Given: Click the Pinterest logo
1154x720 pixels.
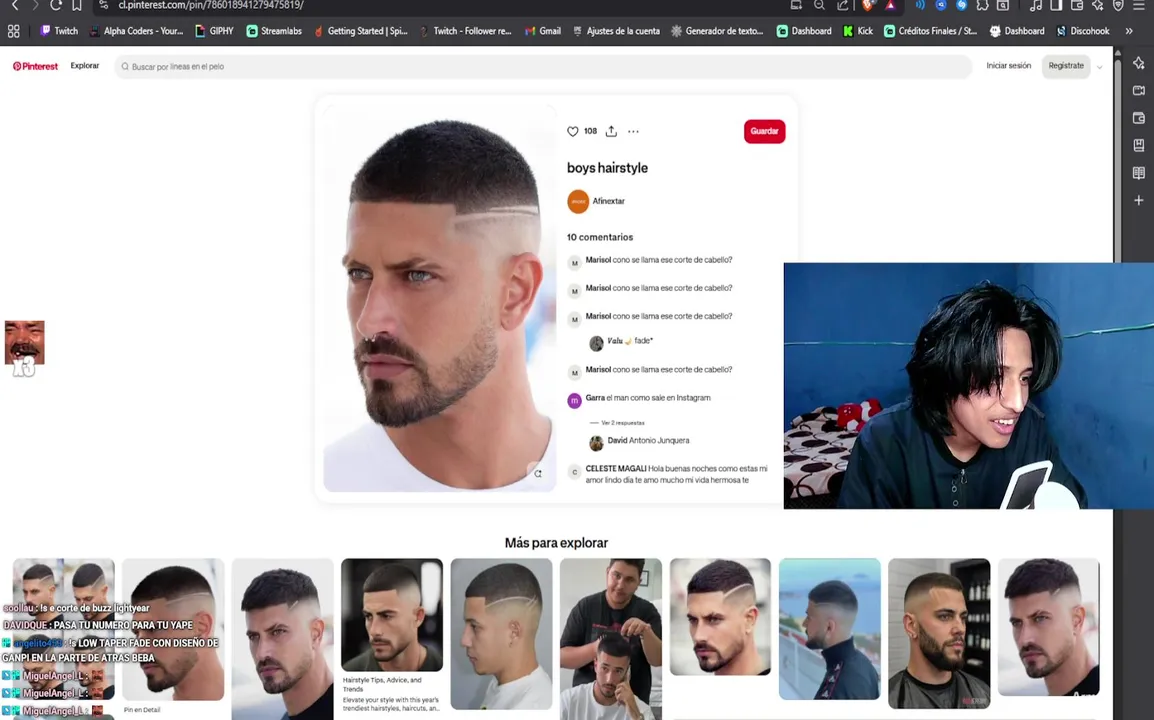Looking at the screenshot, I should pos(35,66).
